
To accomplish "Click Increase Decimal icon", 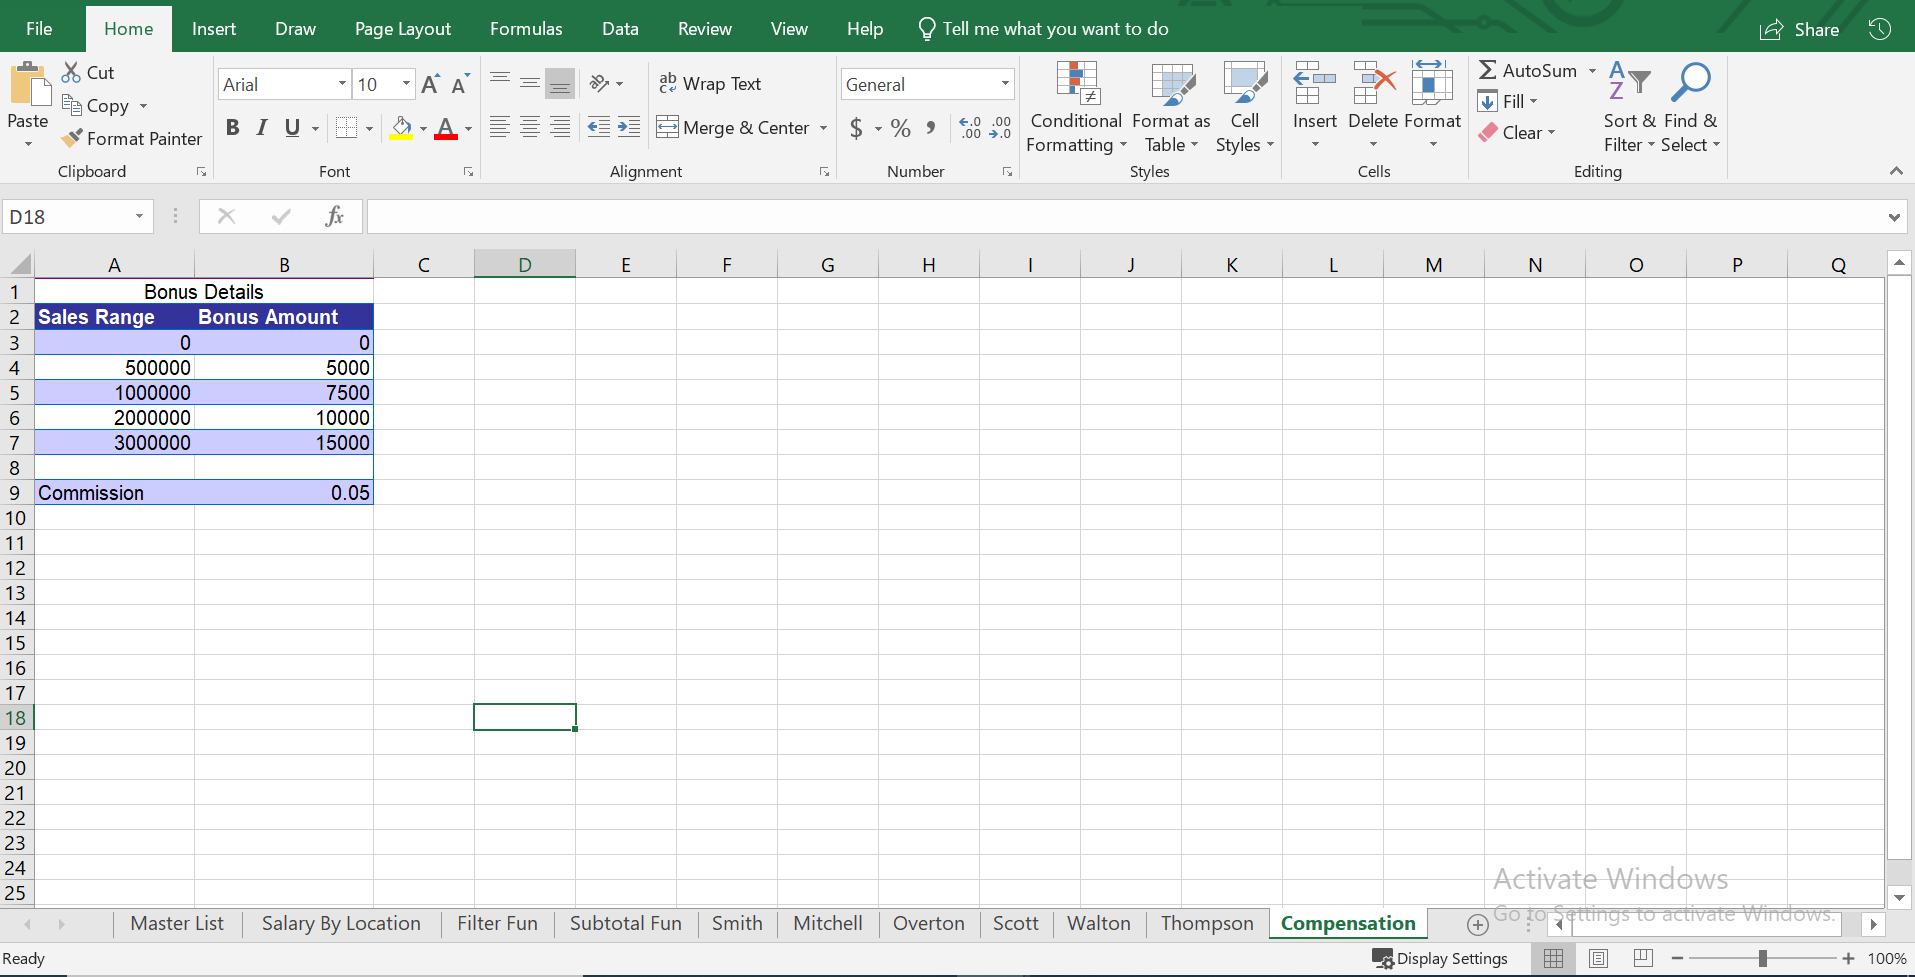I will pos(970,128).
